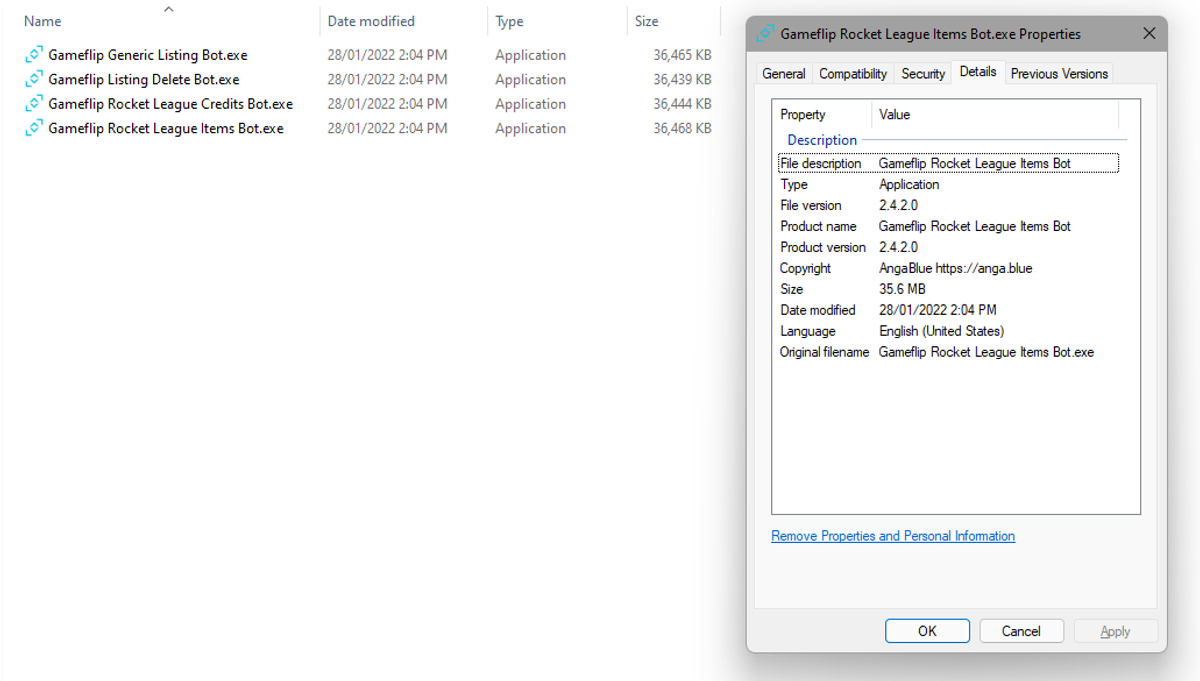Screen dimensions: 1200x681
Task: Select the Details tab
Action: (978, 72)
